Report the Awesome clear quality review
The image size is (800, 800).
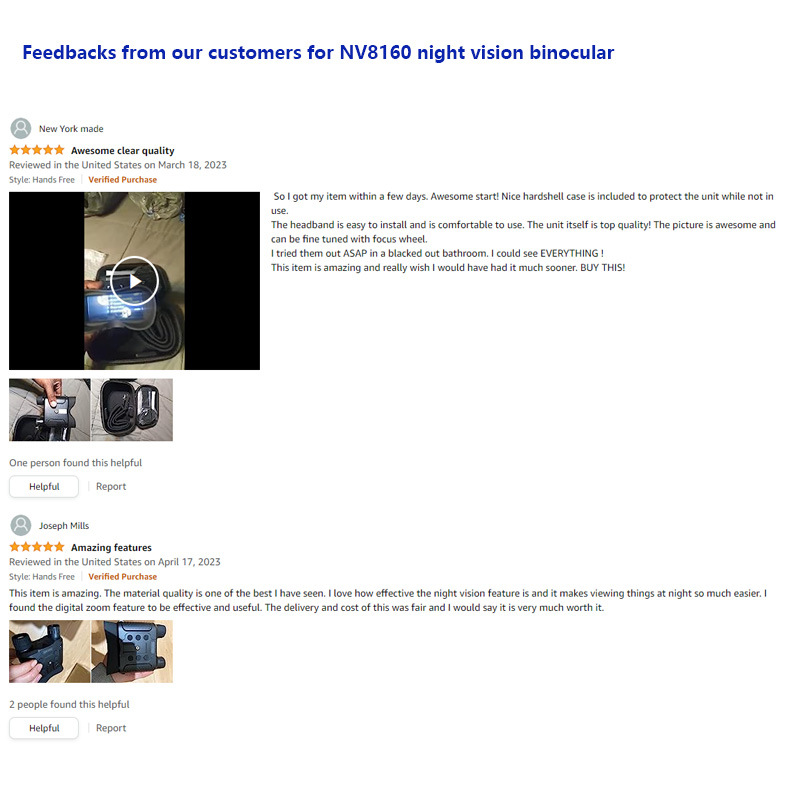[111, 487]
